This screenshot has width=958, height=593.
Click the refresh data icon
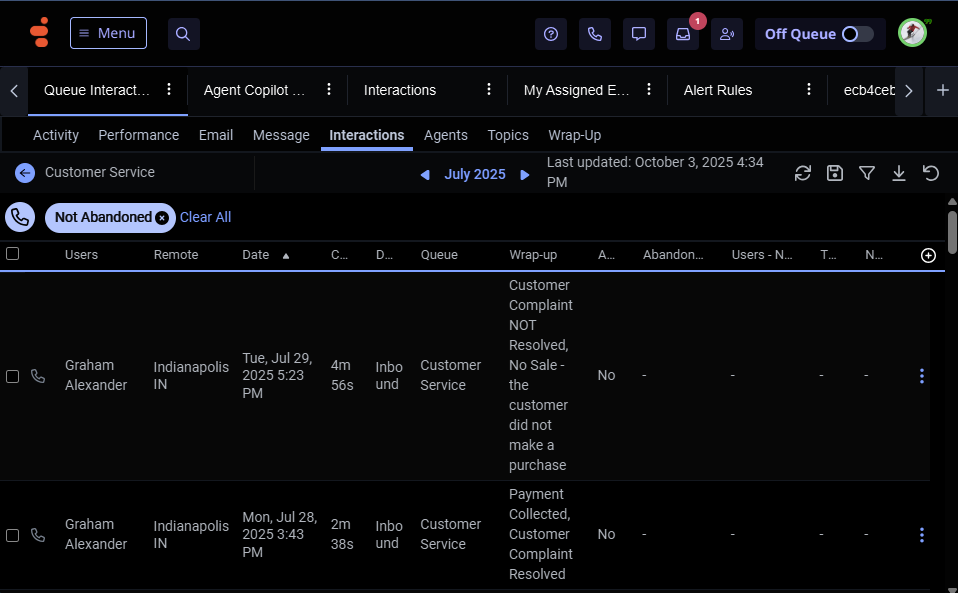[802, 173]
